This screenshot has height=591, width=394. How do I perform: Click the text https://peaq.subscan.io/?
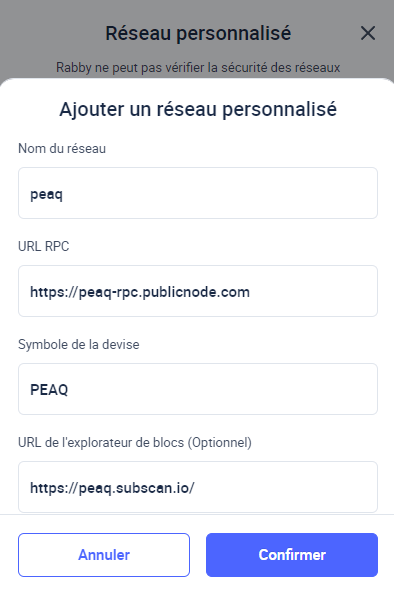[x=112, y=488]
